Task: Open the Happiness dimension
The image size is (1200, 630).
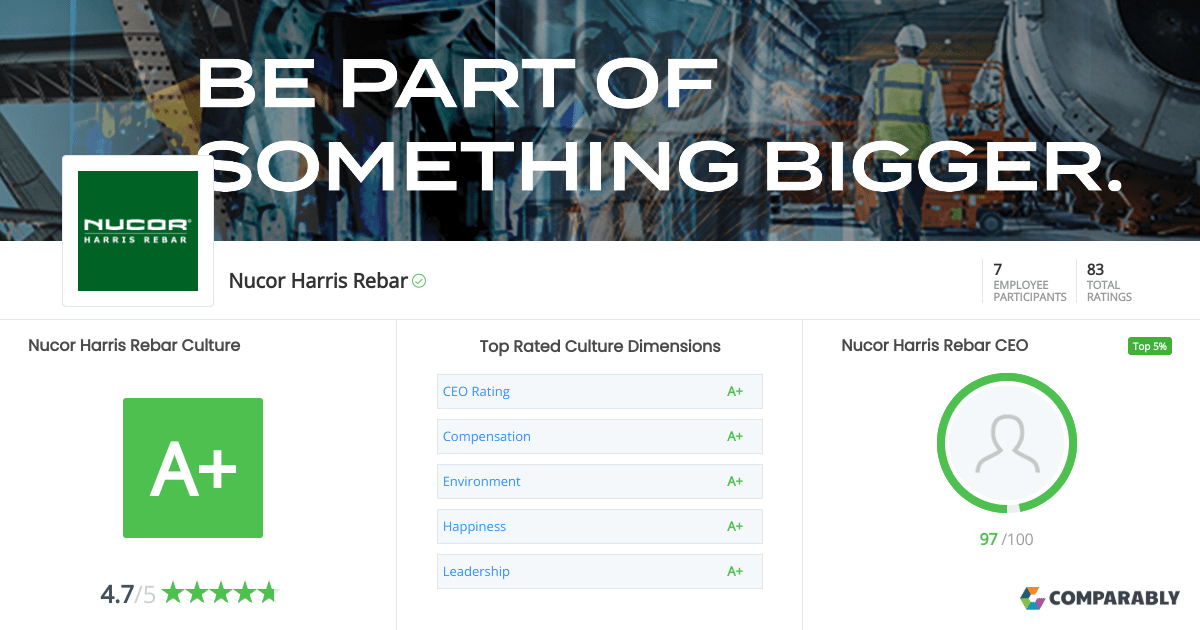Action: (474, 526)
